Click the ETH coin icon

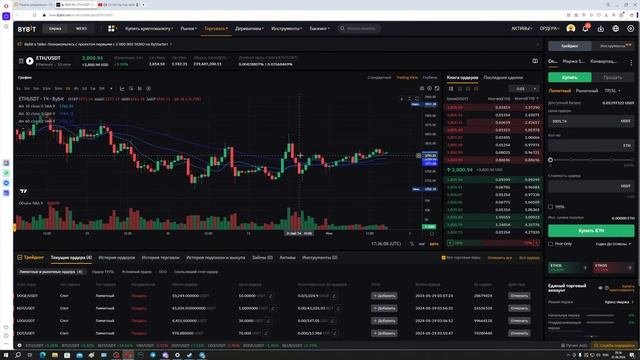(x=29, y=61)
